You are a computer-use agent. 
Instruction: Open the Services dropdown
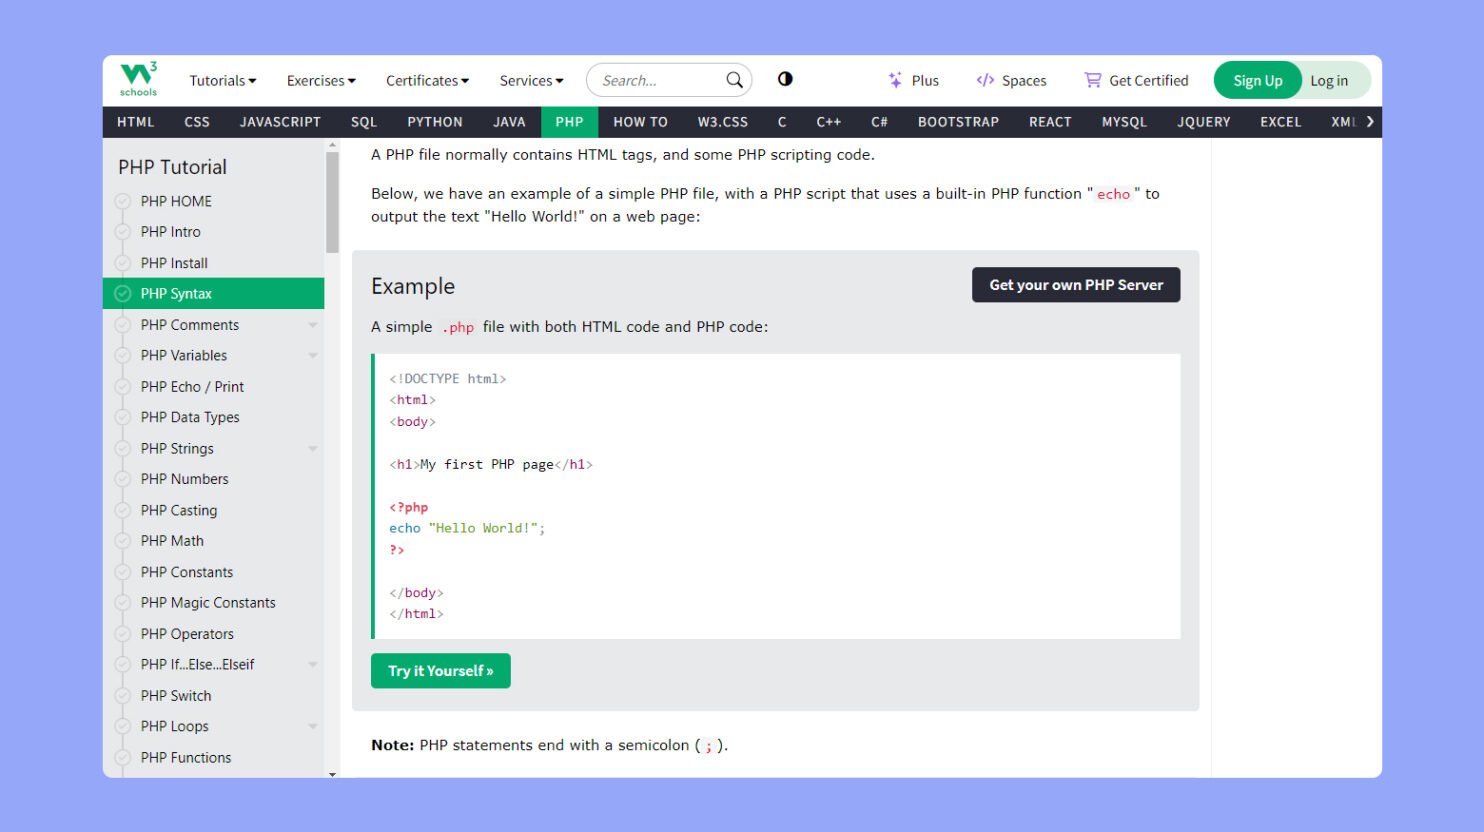pyautogui.click(x=530, y=79)
